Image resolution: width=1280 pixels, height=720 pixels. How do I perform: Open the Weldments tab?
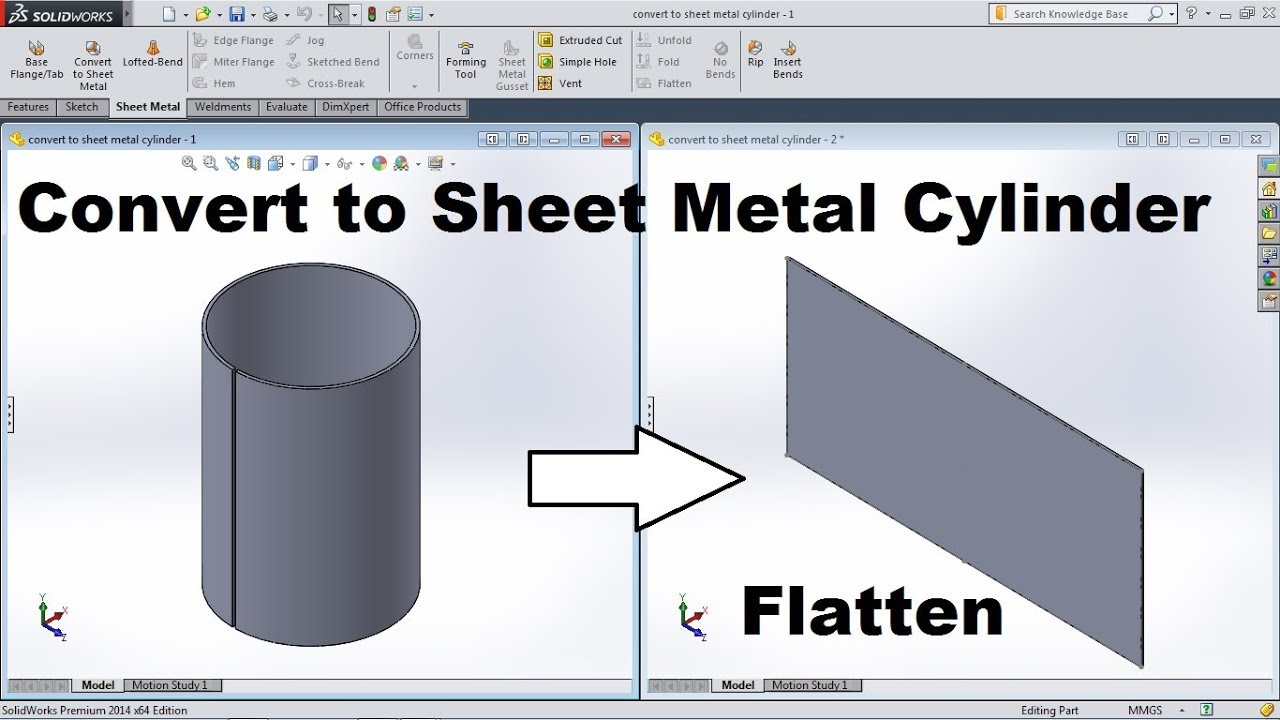(x=223, y=107)
